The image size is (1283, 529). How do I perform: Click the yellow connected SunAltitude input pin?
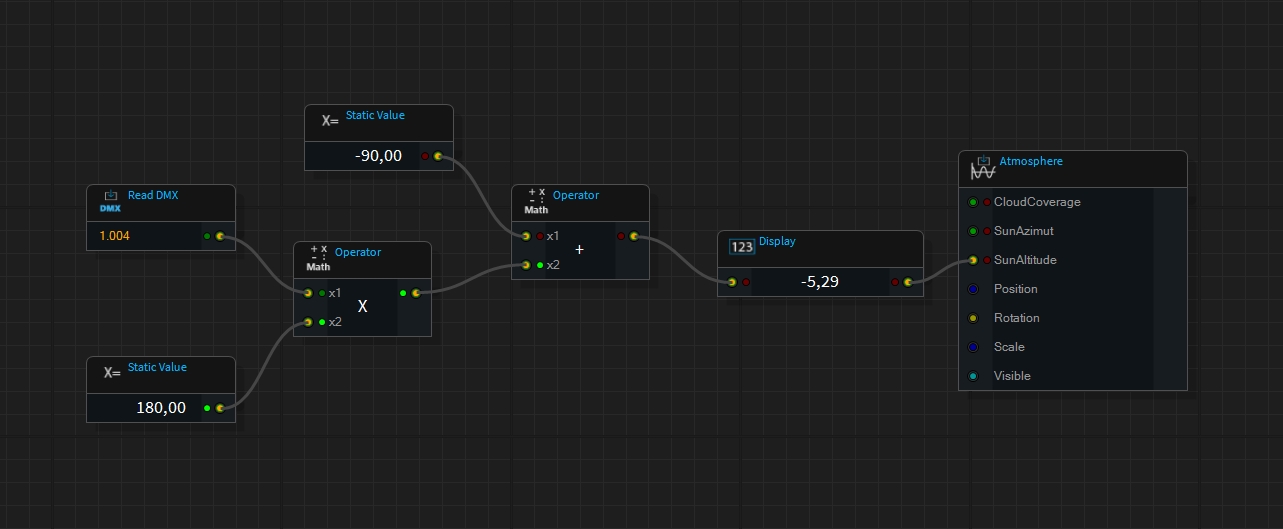[x=973, y=260]
